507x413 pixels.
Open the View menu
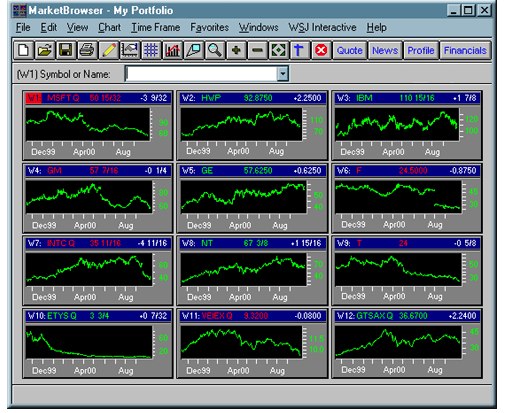[x=77, y=27]
